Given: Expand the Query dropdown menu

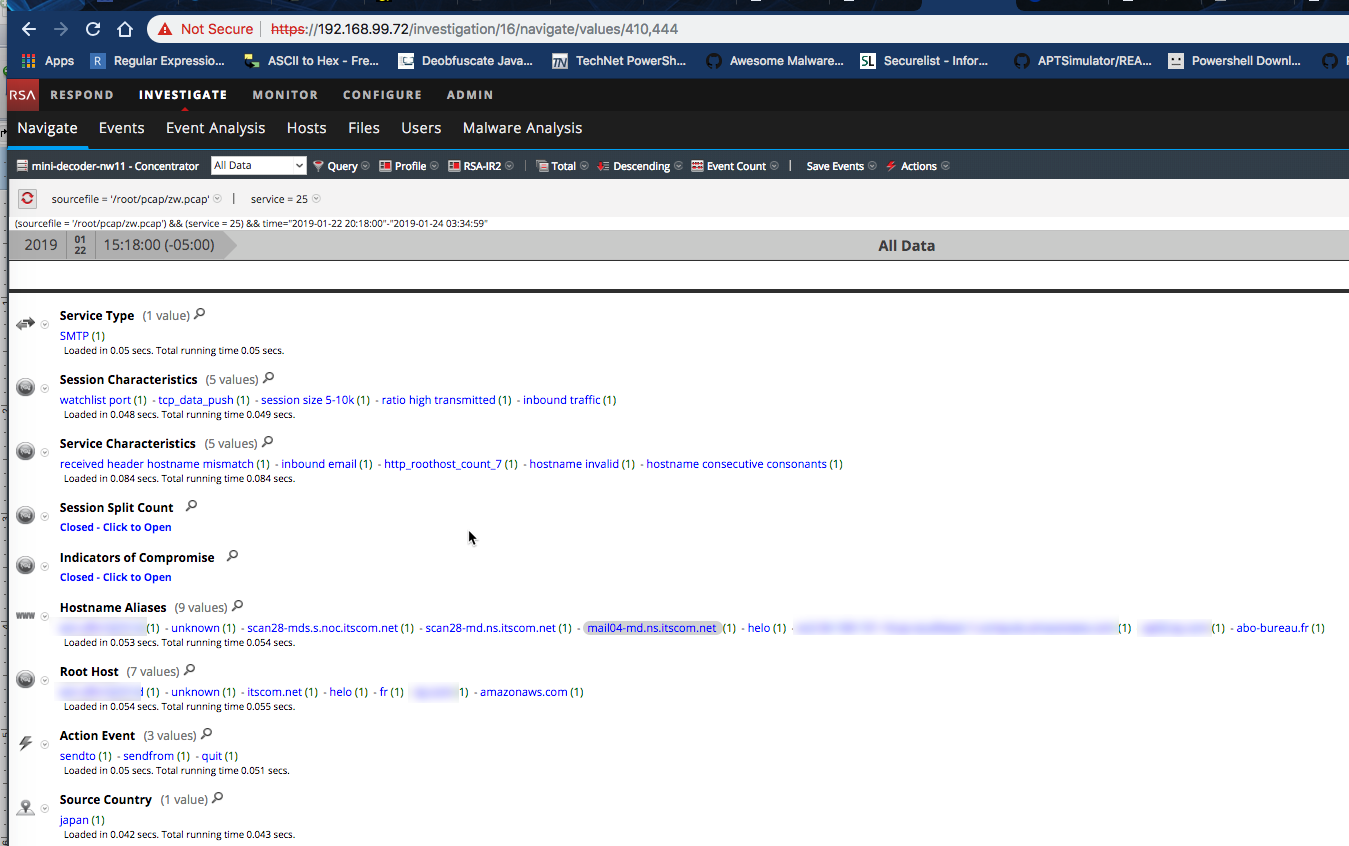Looking at the screenshot, I should [341, 166].
